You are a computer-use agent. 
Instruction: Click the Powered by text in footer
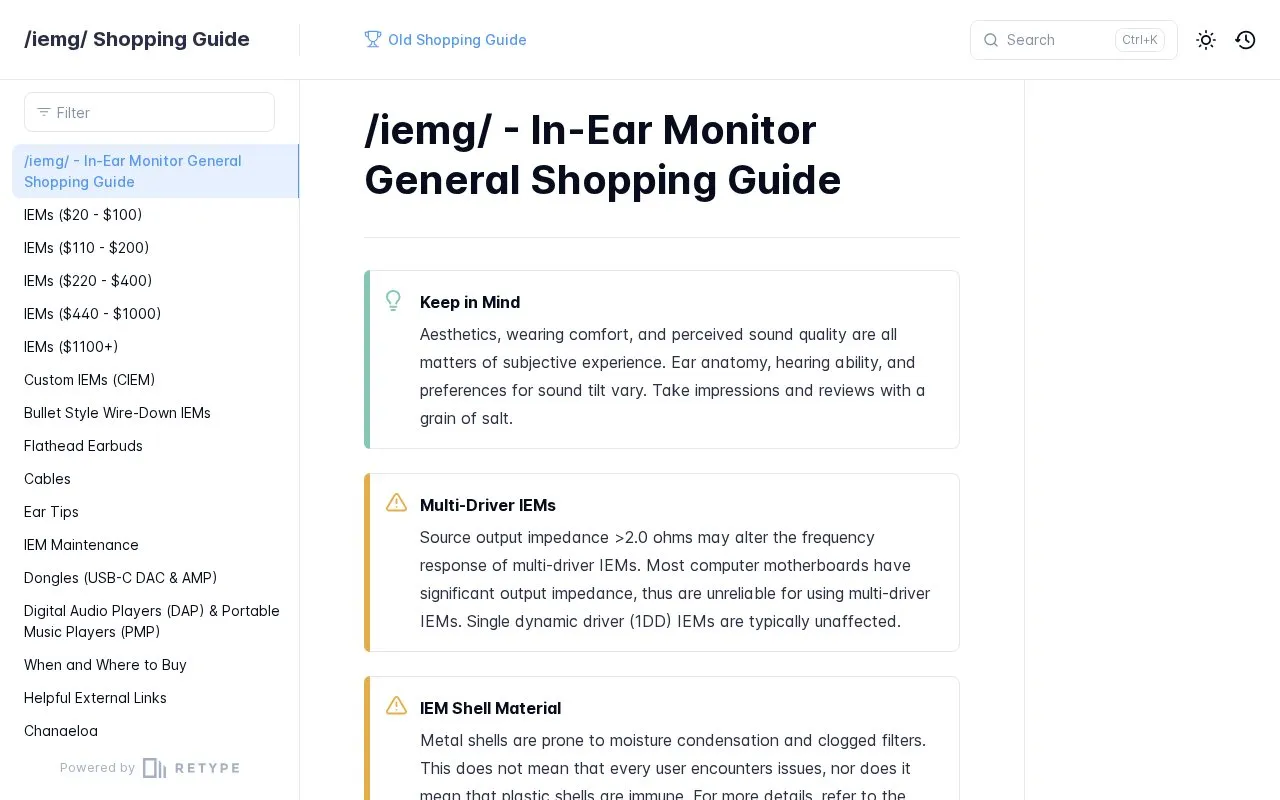[97, 768]
